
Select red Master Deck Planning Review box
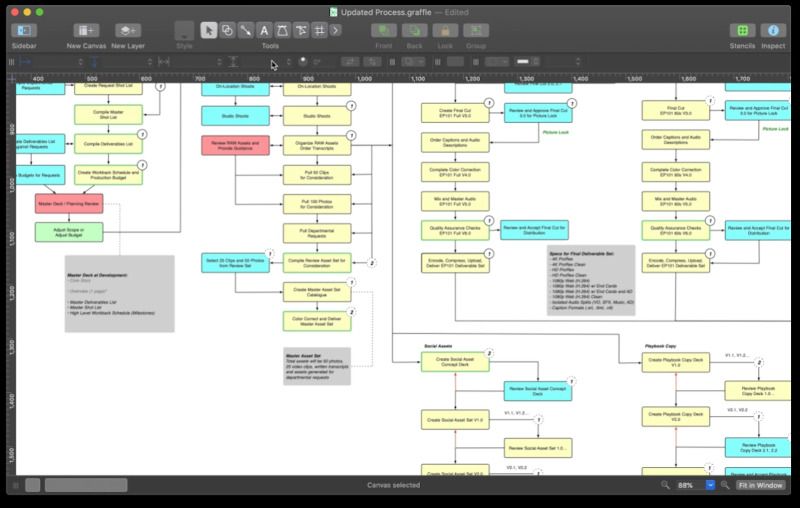tap(69, 204)
